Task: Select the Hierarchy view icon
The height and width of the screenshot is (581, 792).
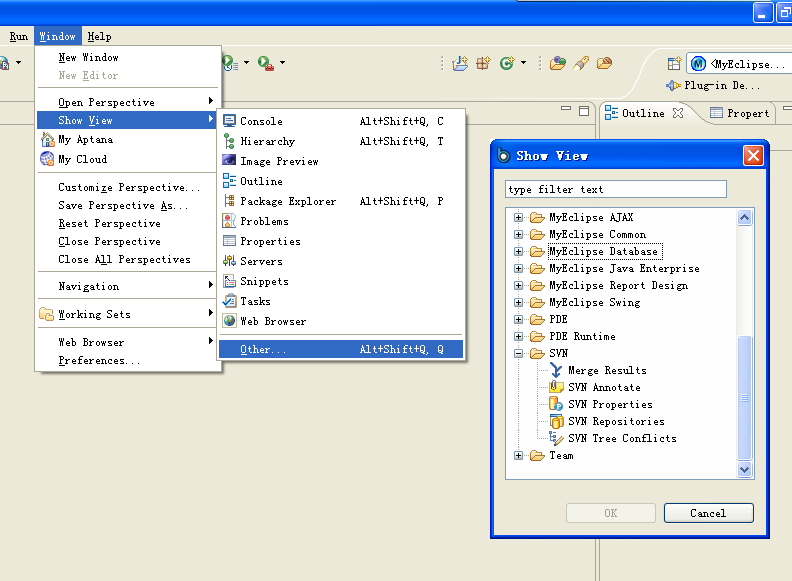Action: click(x=229, y=141)
